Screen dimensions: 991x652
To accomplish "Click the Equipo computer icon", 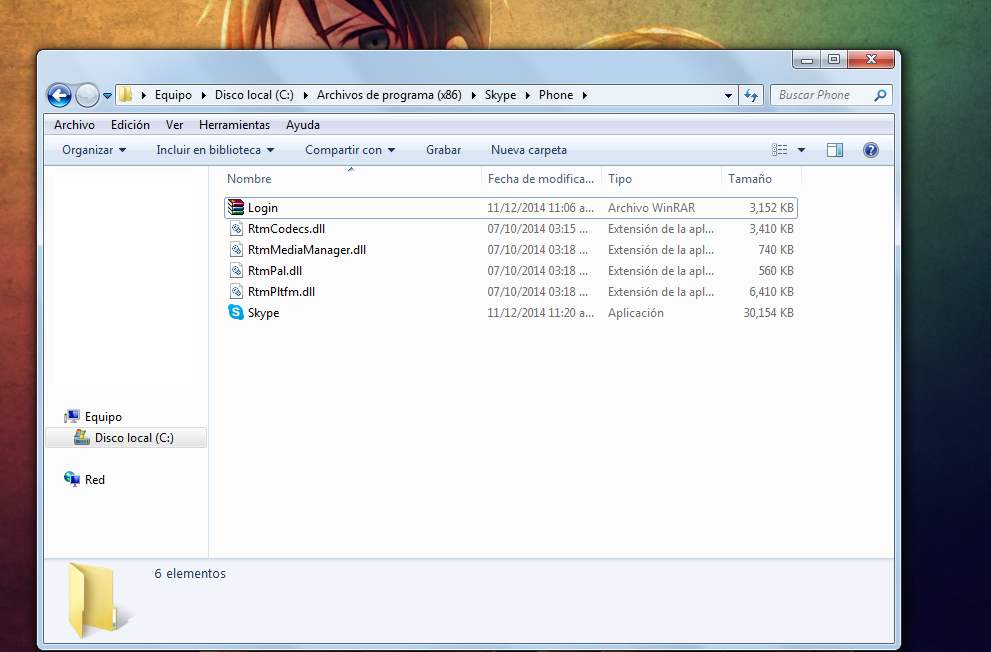I will pos(72,416).
